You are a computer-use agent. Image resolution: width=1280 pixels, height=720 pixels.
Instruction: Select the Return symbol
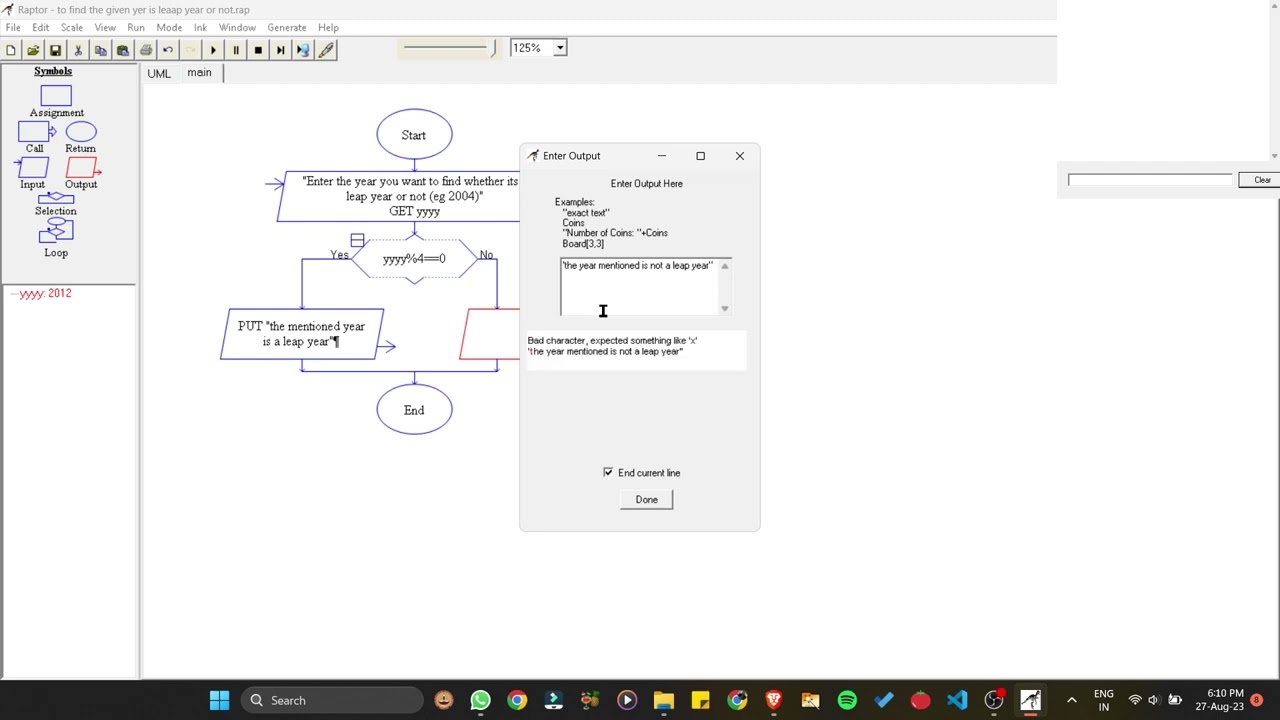pos(81,132)
